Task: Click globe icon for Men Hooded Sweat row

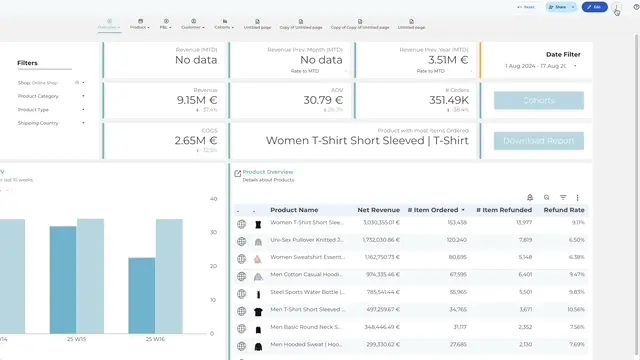Action: [242, 346]
